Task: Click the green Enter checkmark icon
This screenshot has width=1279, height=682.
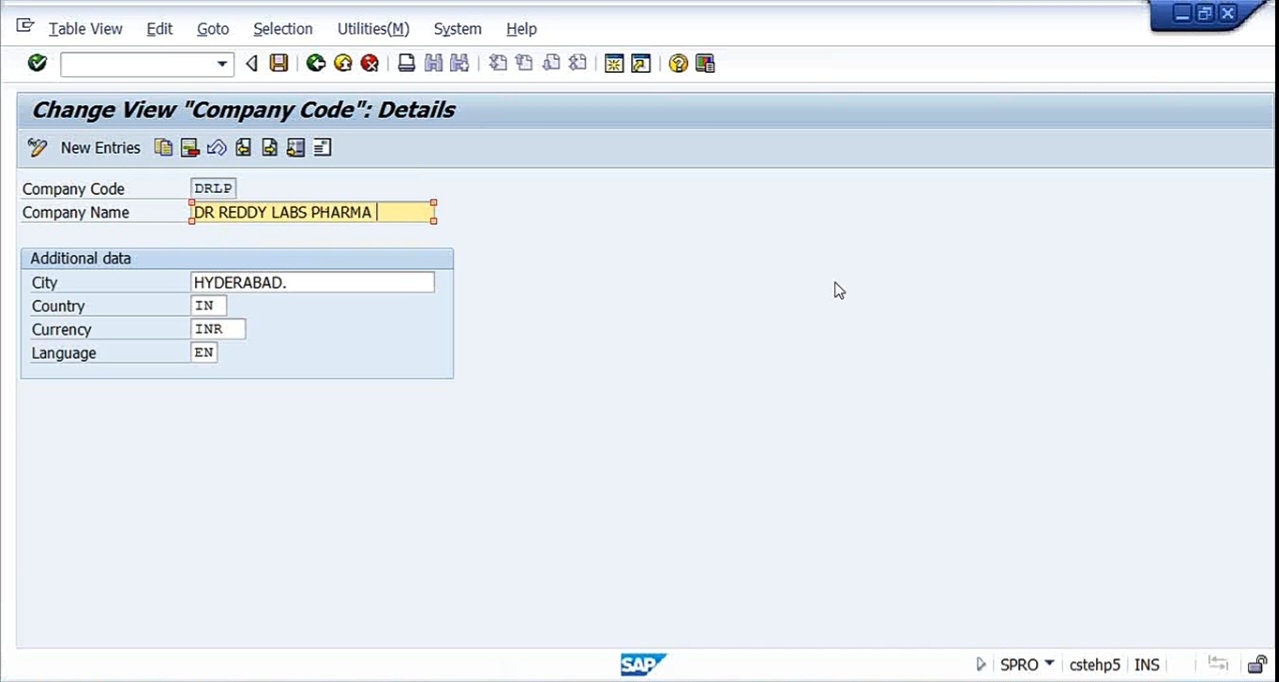Action: click(37, 63)
